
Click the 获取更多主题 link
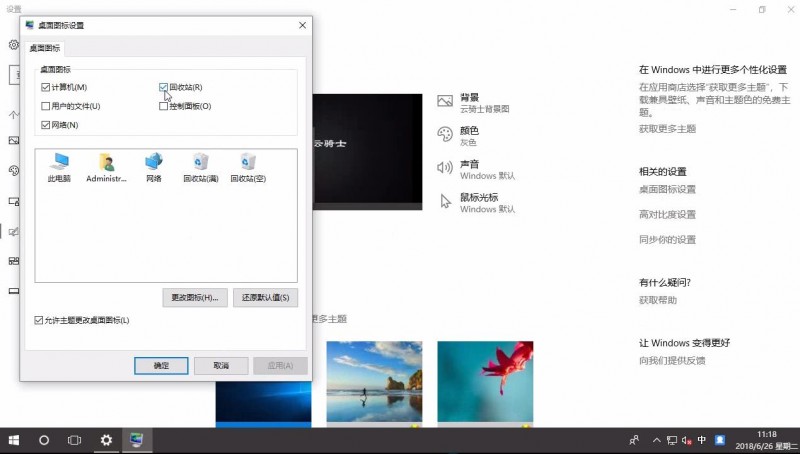click(x=667, y=129)
